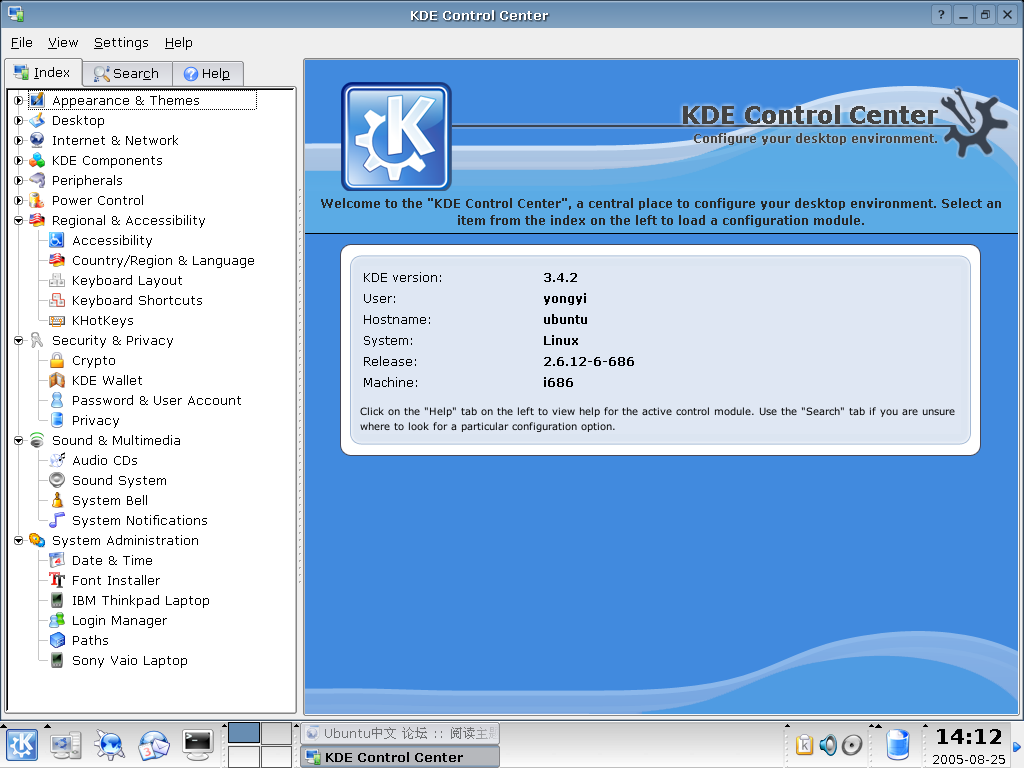The width and height of the screenshot is (1024, 768).
Task: Open the Accessibility module icon
Action: click(57, 240)
